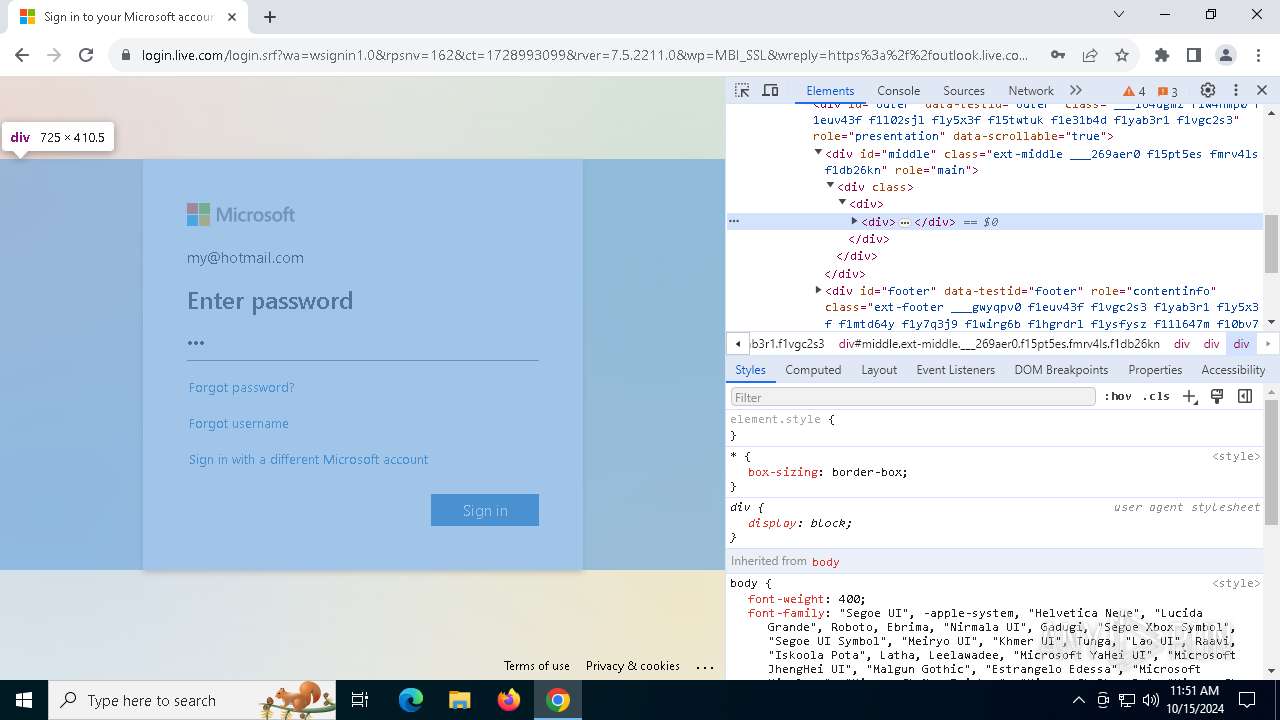
Task: Select the Computed styles tab
Action: [x=813, y=370]
